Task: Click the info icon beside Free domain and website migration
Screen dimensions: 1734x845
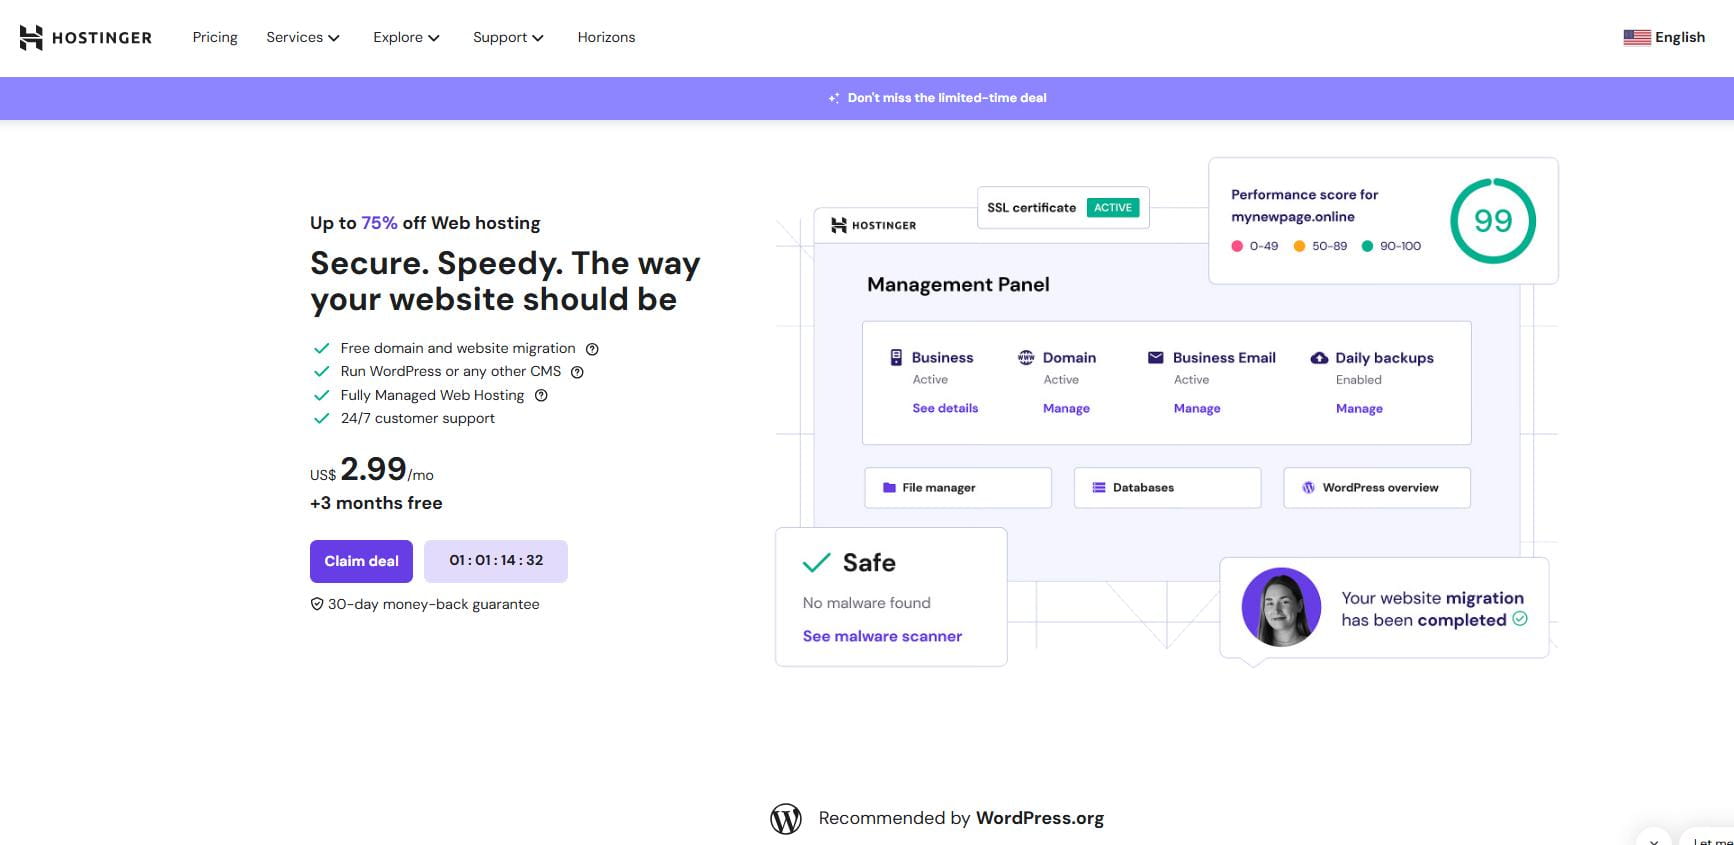Action: tap(592, 349)
